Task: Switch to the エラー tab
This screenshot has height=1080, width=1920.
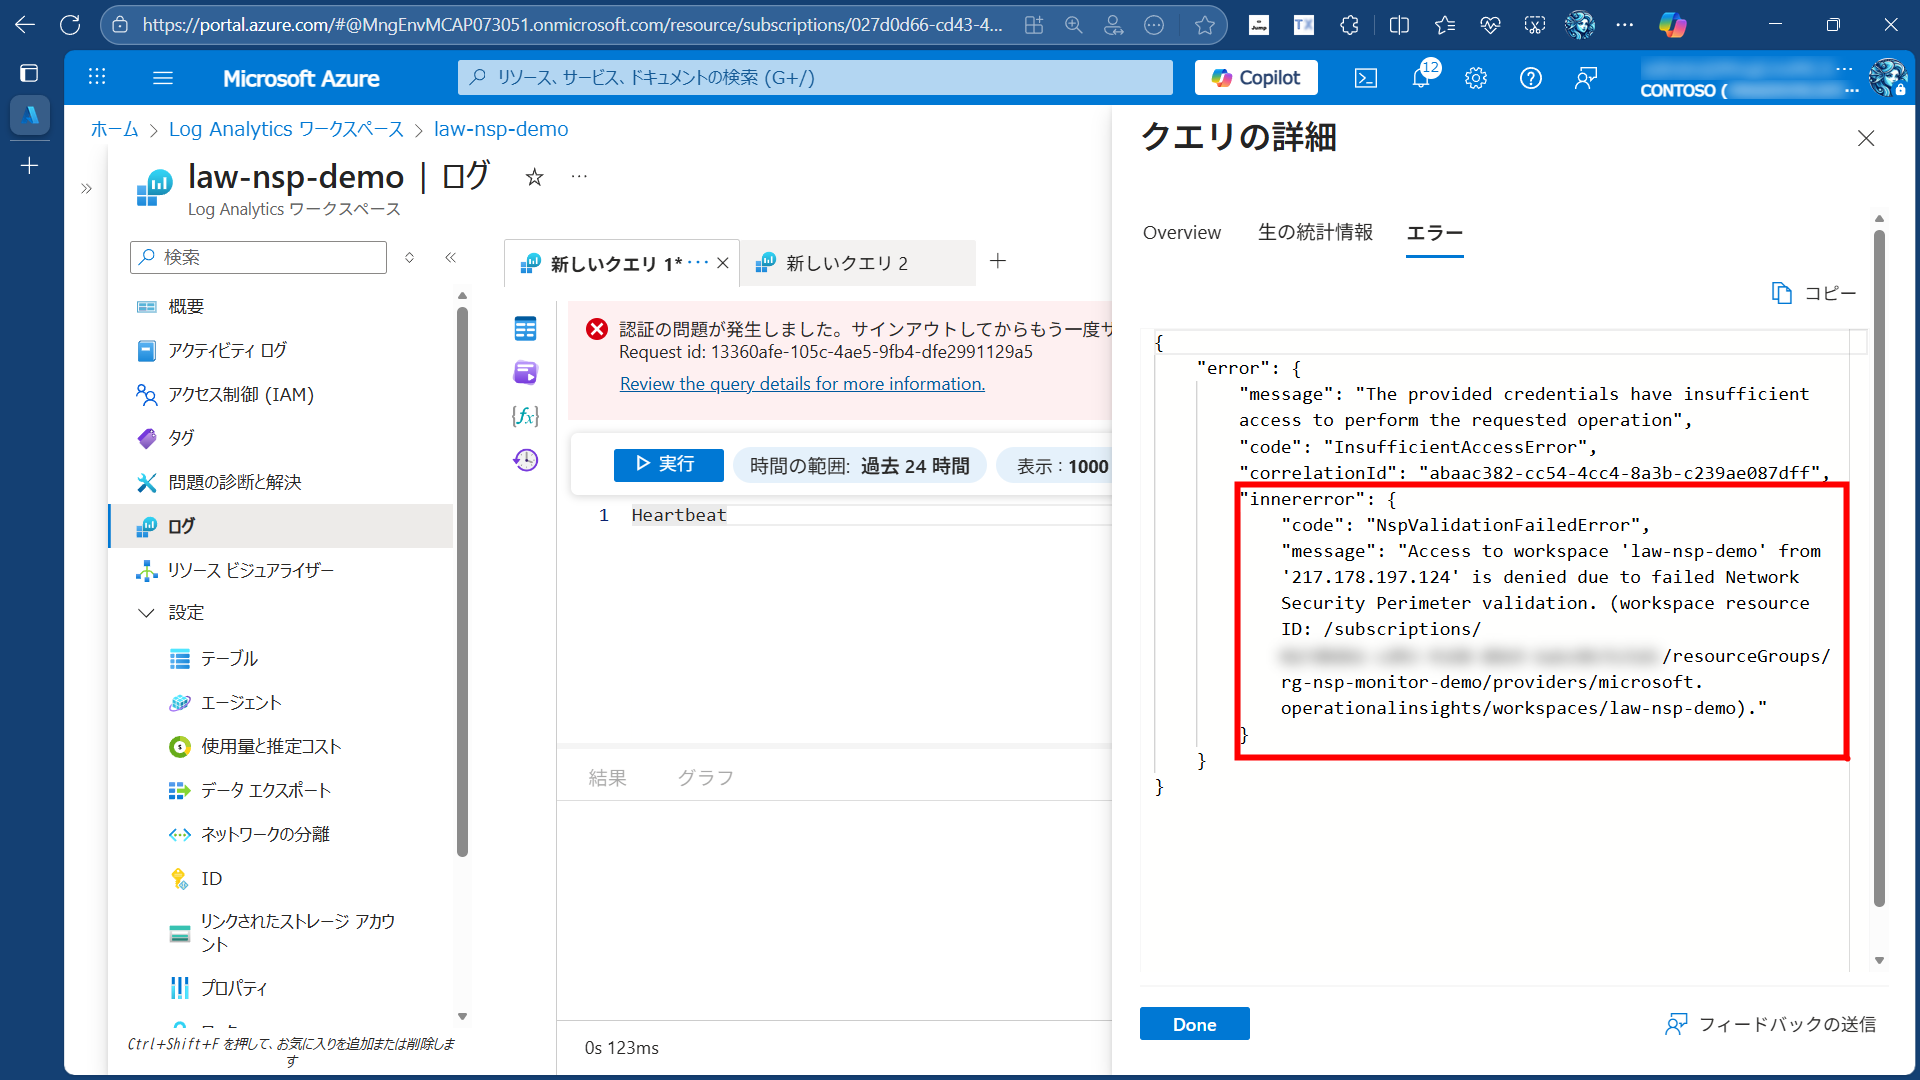Action: click(1434, 231)
